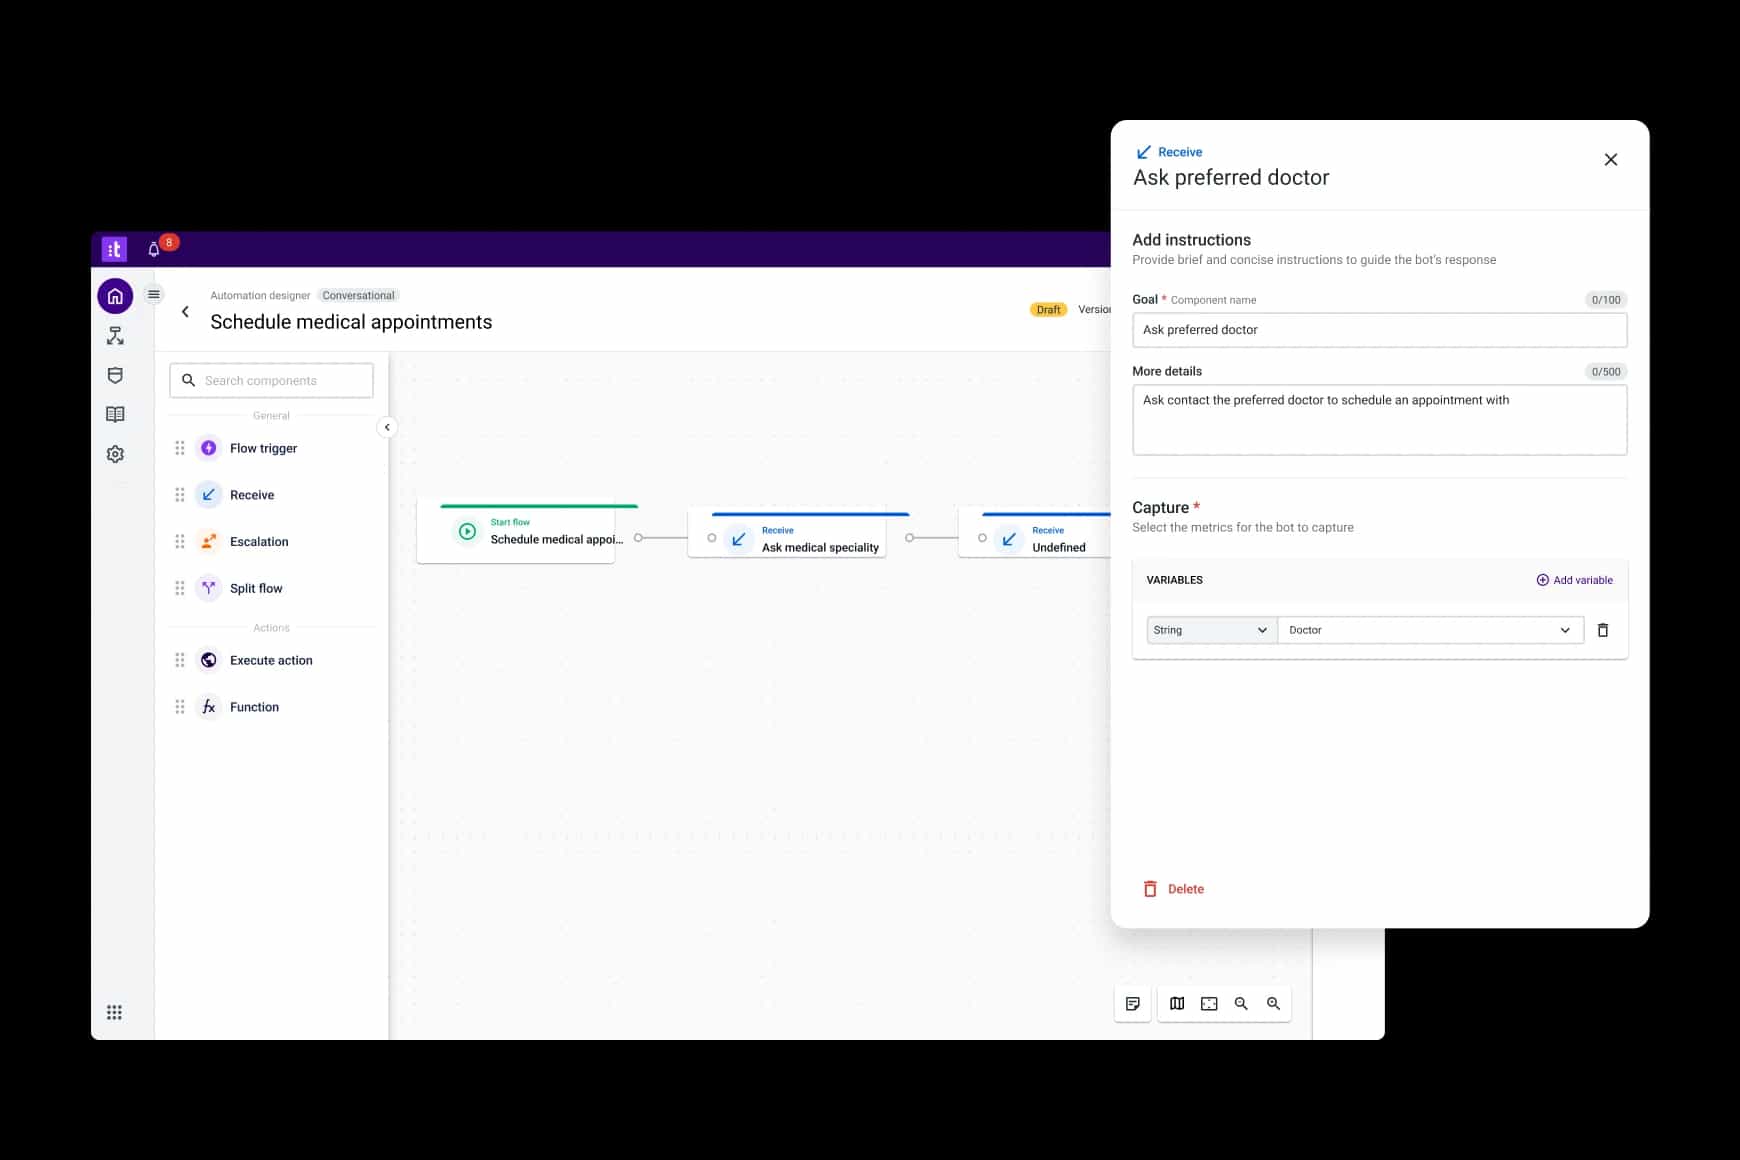Screen dimensions: 1740x1160
Task: Click the Automation designer breadcrumb
Action: coord(260,295)
